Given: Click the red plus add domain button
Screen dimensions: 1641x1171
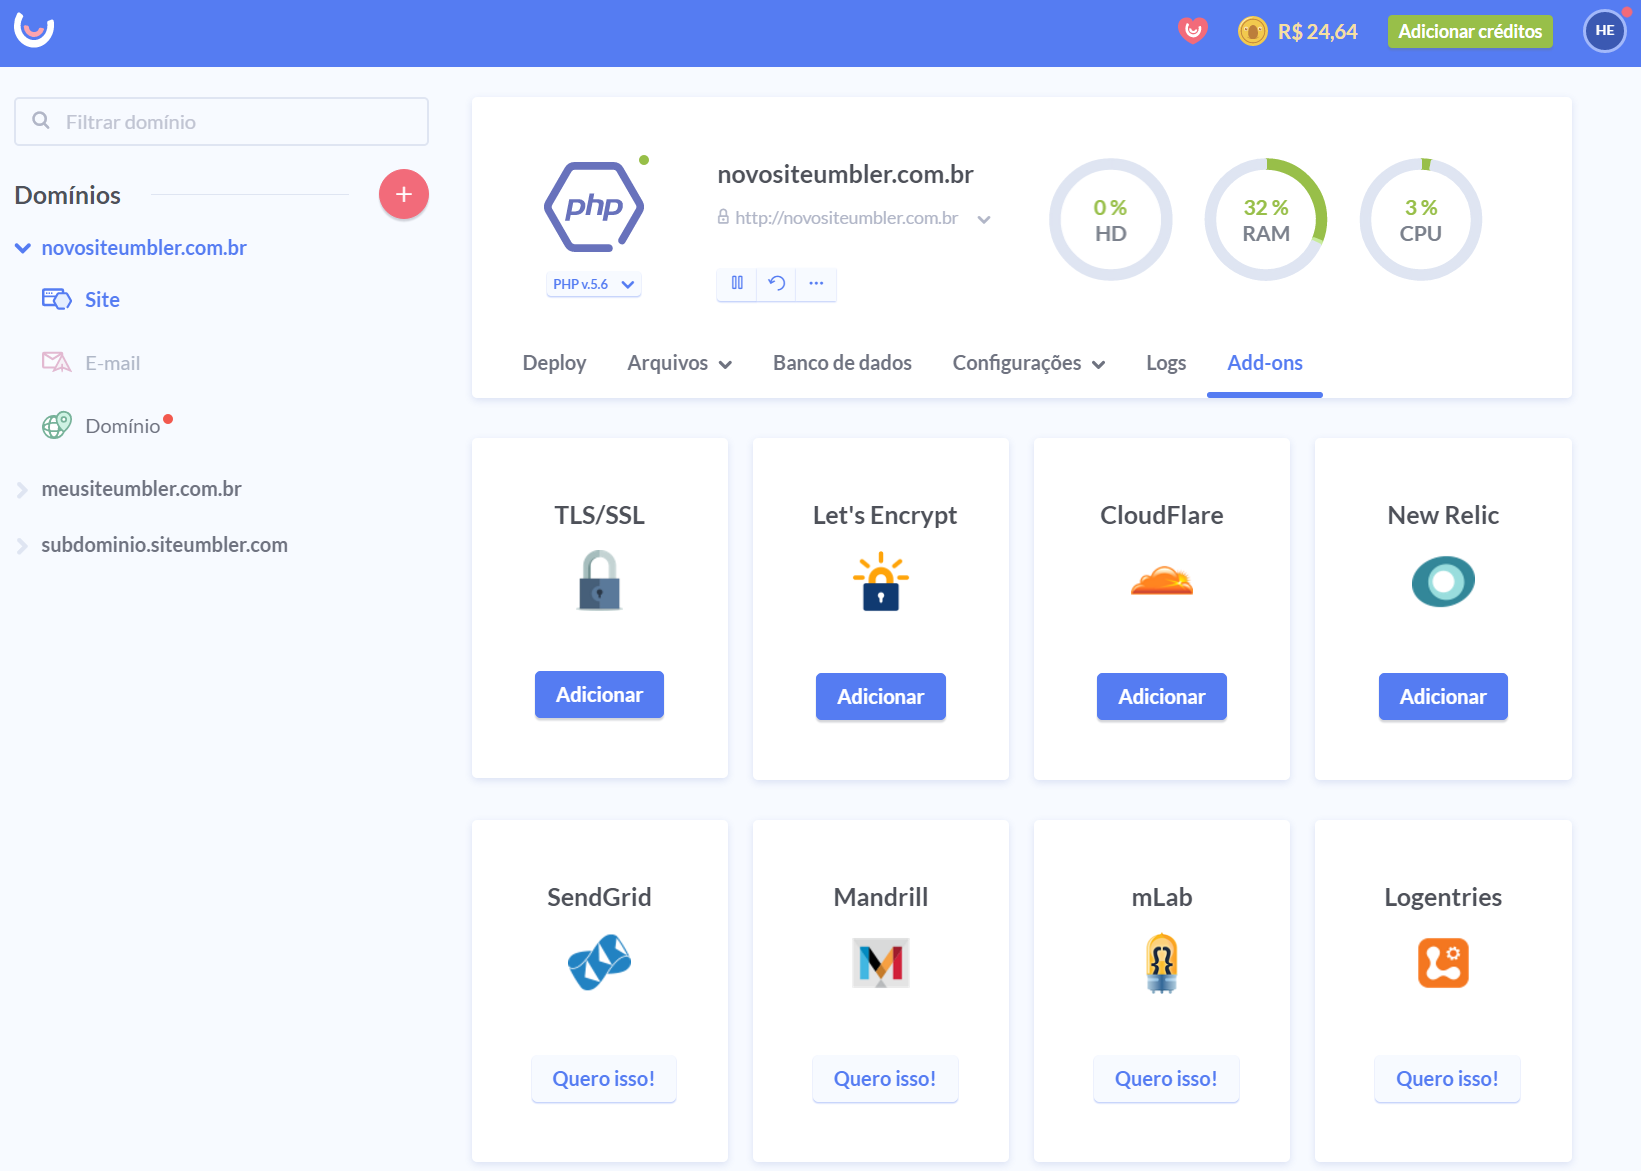Looking at the screenshot, I should pyautogui.click(x=403, y=194).
